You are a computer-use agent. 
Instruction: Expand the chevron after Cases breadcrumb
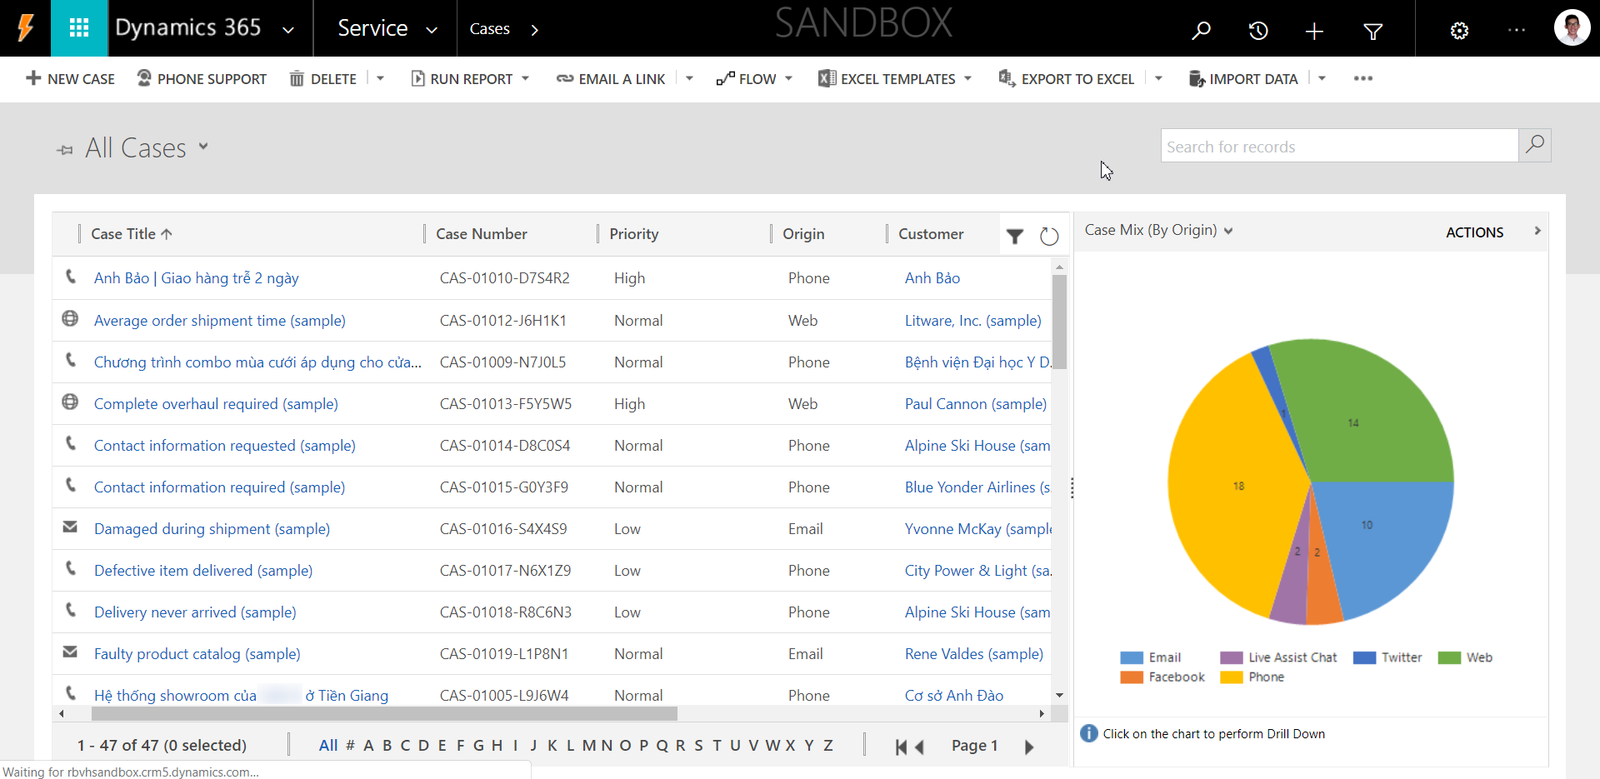(535, 30)
